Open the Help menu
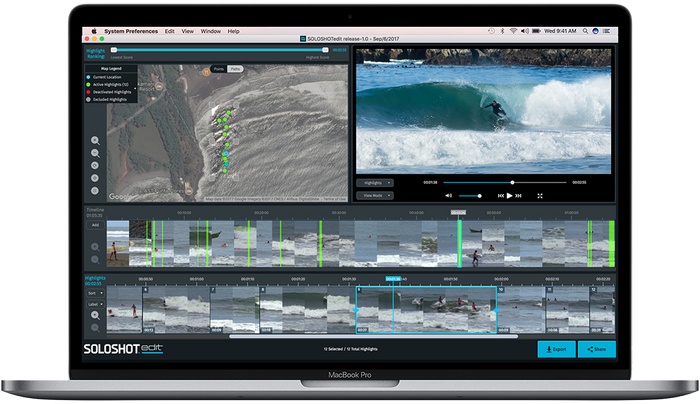The width and height of the screenshot is (700, 404). pos(233,31)
